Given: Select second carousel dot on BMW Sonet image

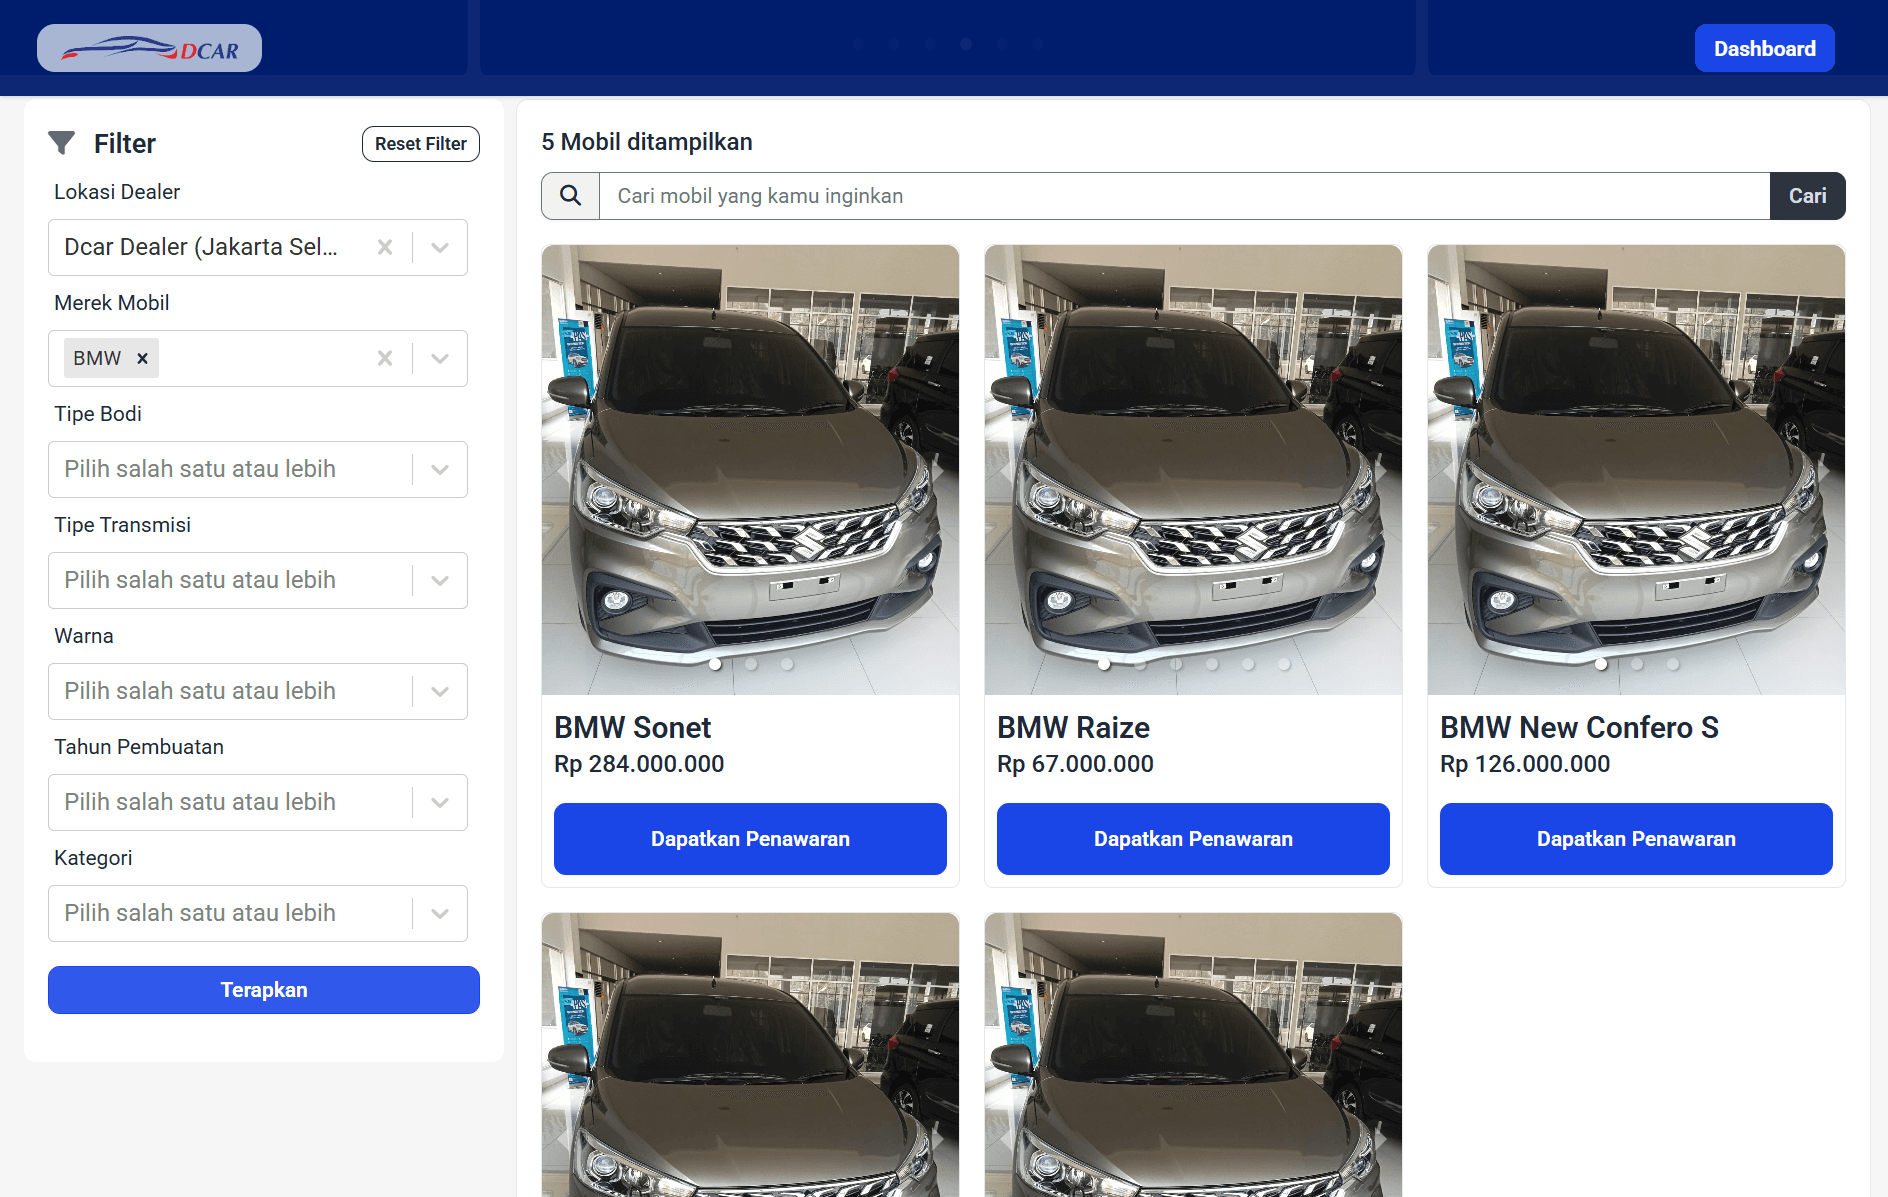Looking at the screenshot, I should point(751,664).
